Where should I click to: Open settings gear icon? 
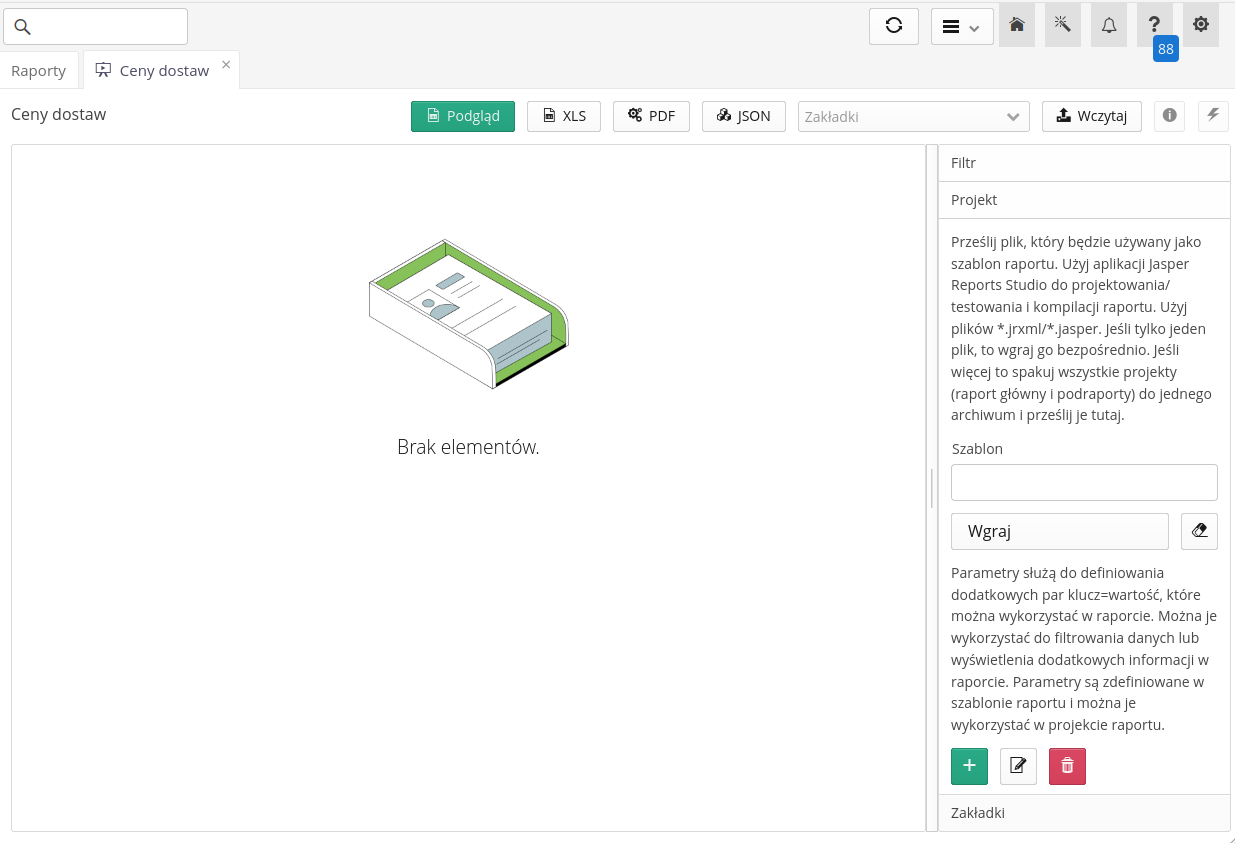point(1201,26)
